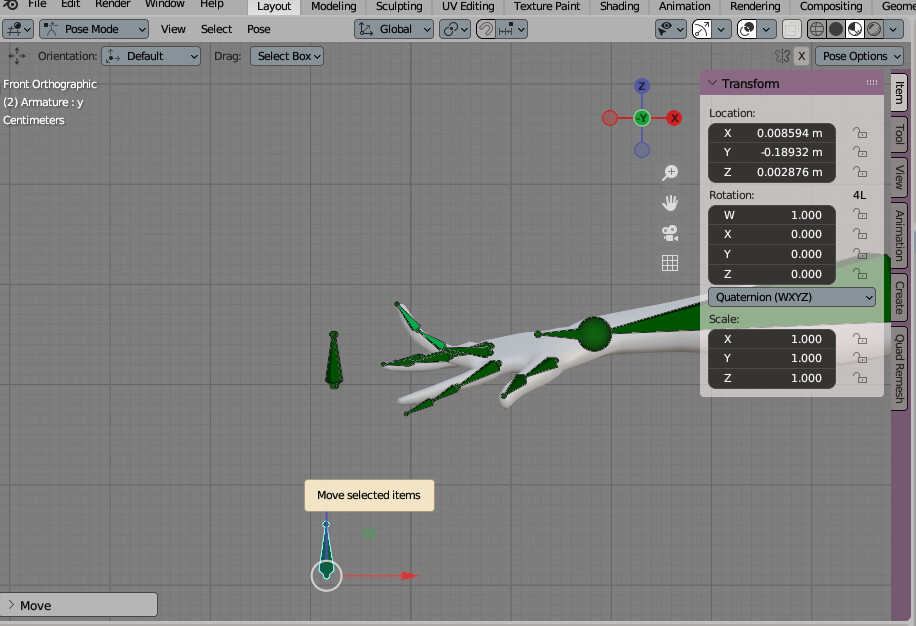Click the pose mirror icon beside X
The height and width of the screenshot is (626, 916).
pos(782,56)
